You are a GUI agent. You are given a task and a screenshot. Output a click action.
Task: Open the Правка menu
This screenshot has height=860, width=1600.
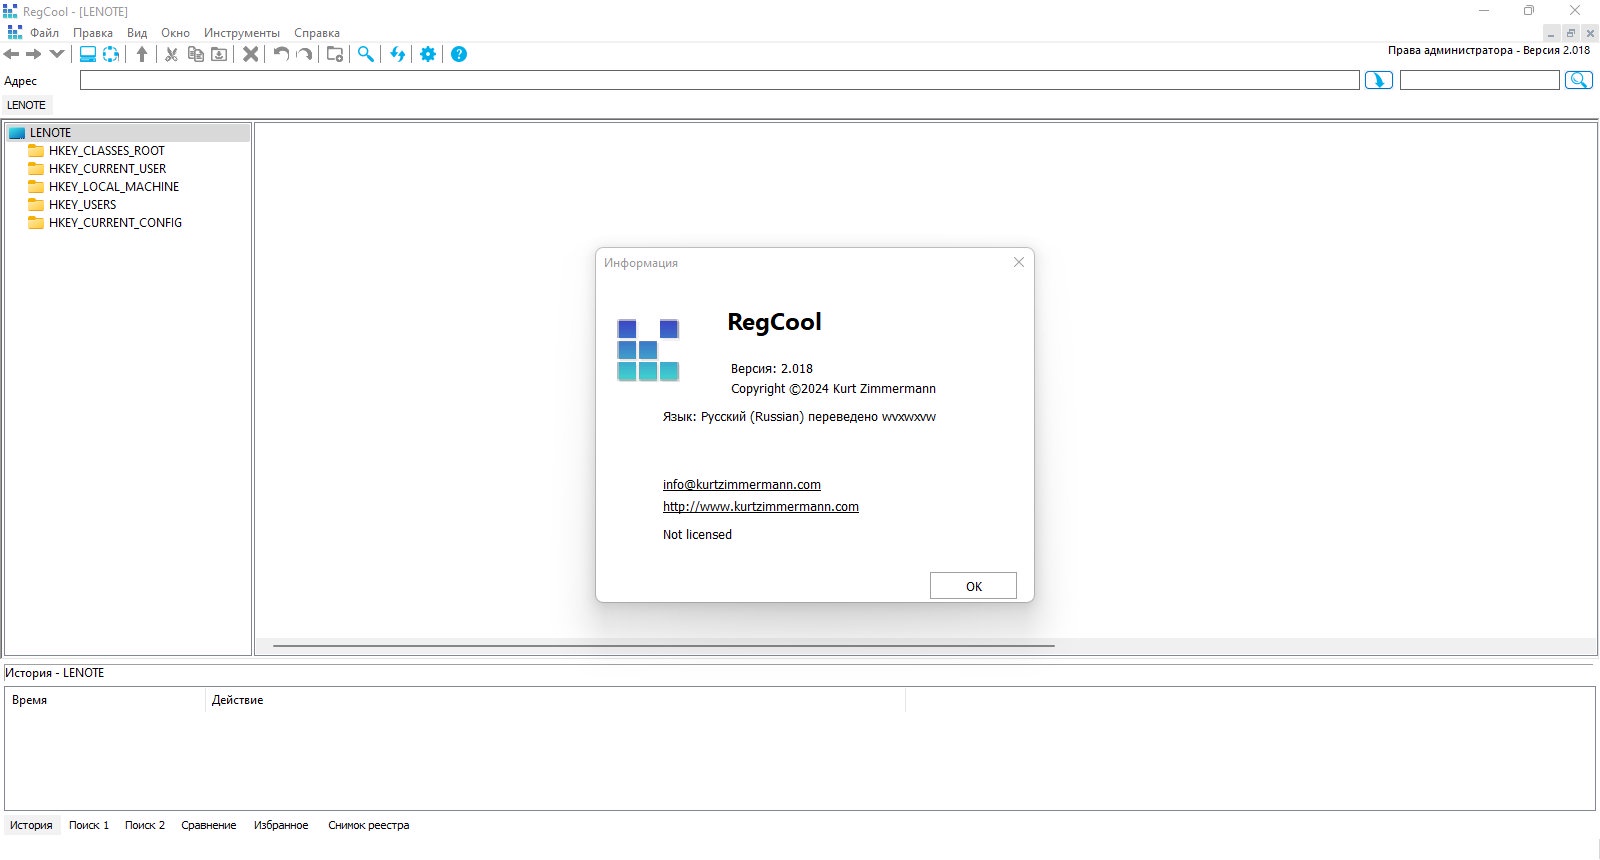[93, 33]
